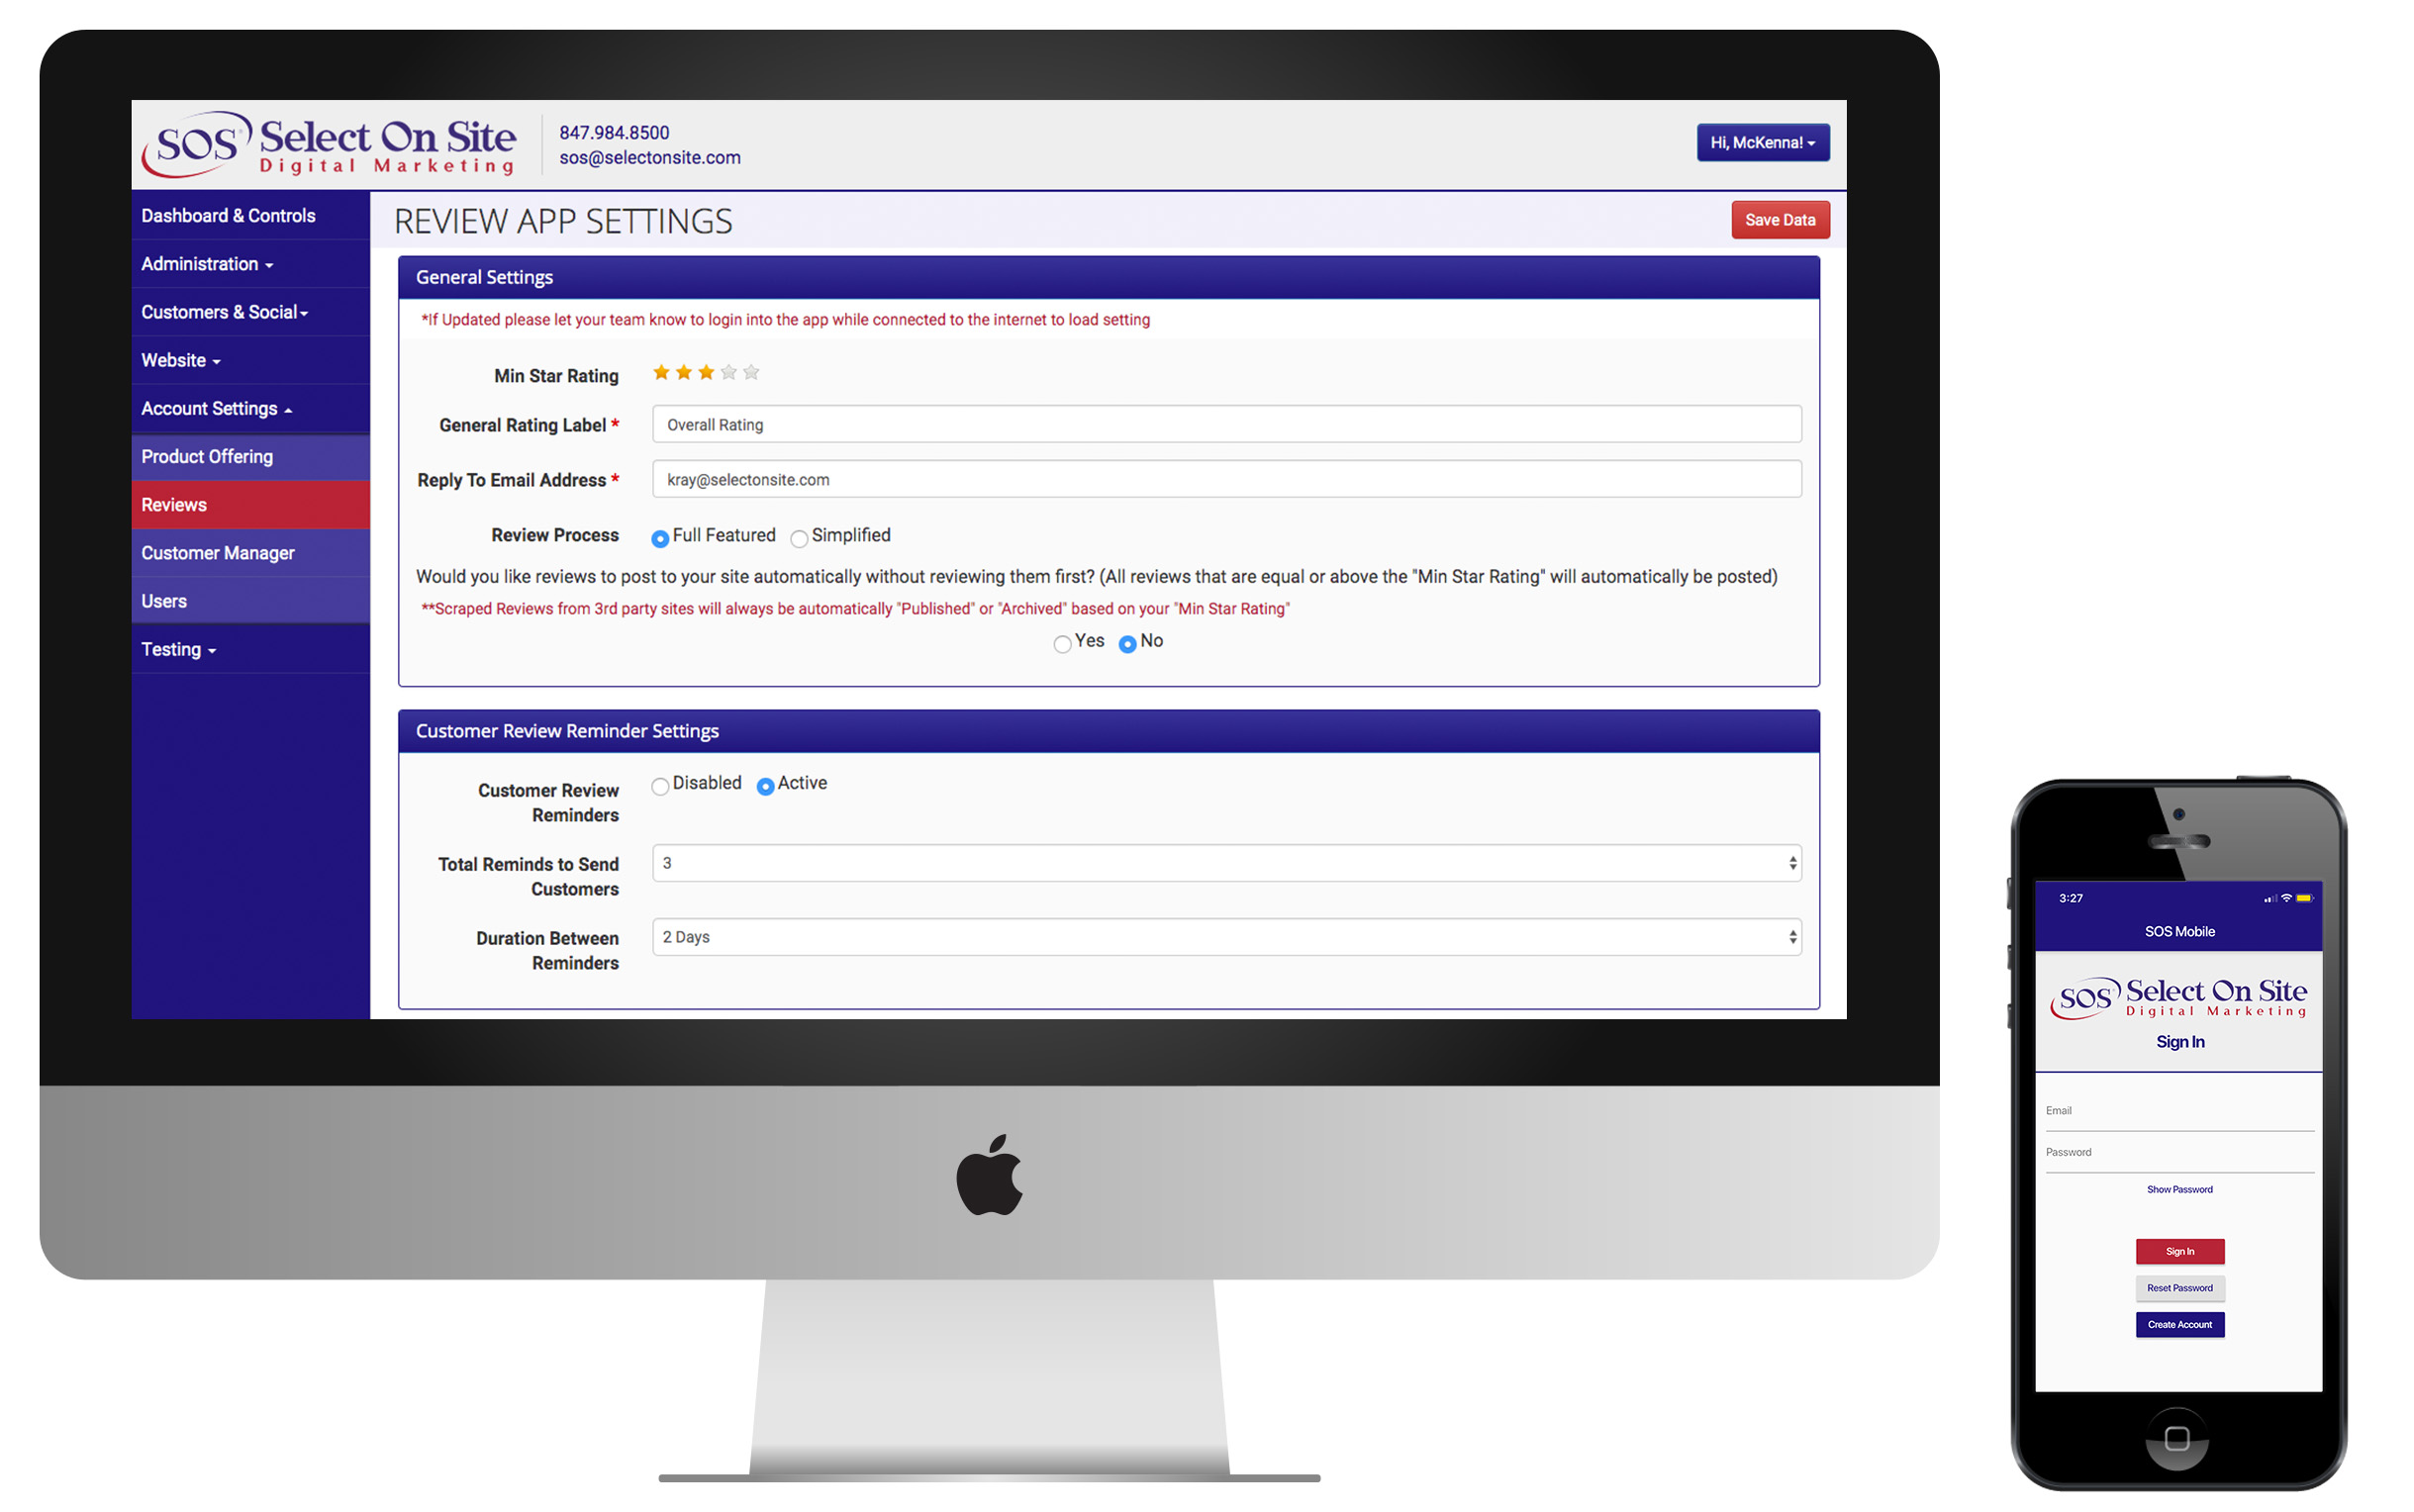Image resolution: width=2414 pixels, height=1512 pixels.
Task: Click the Customer Manager icon
Action: [218, 552]
